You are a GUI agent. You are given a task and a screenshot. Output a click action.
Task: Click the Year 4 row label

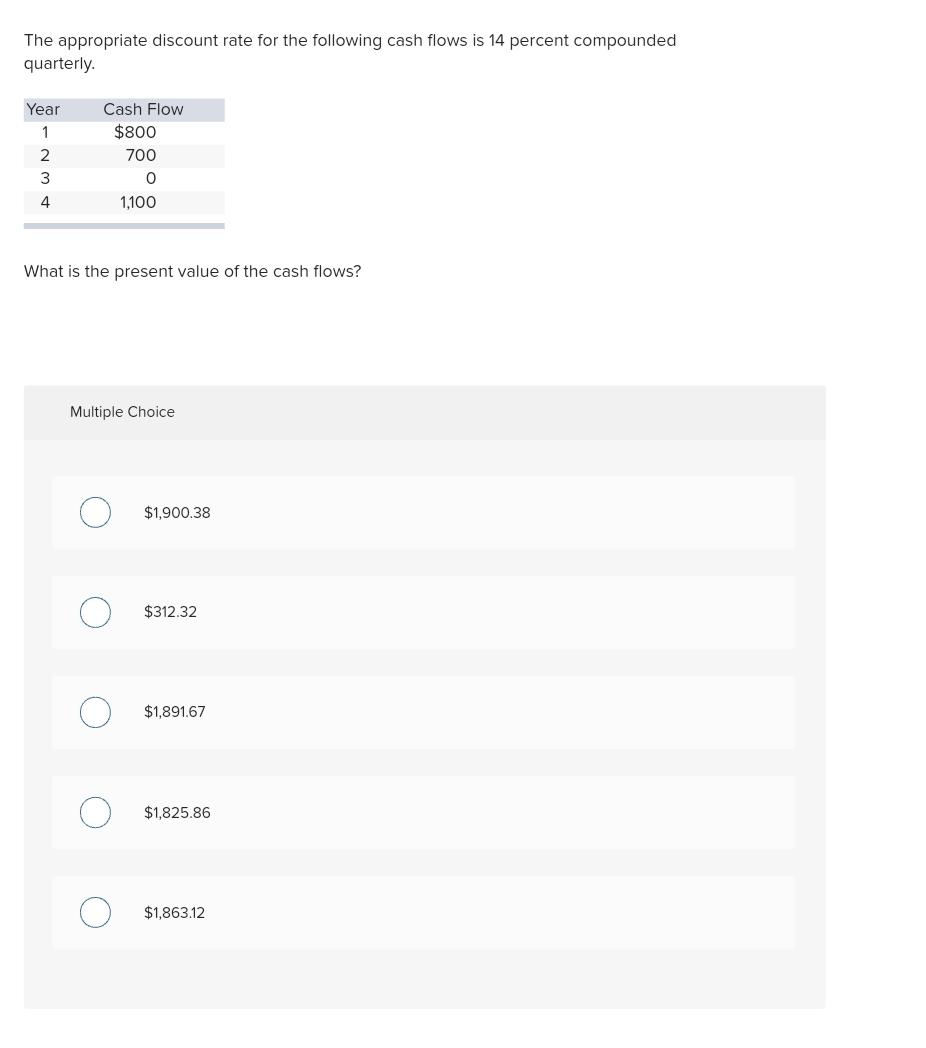45,202
